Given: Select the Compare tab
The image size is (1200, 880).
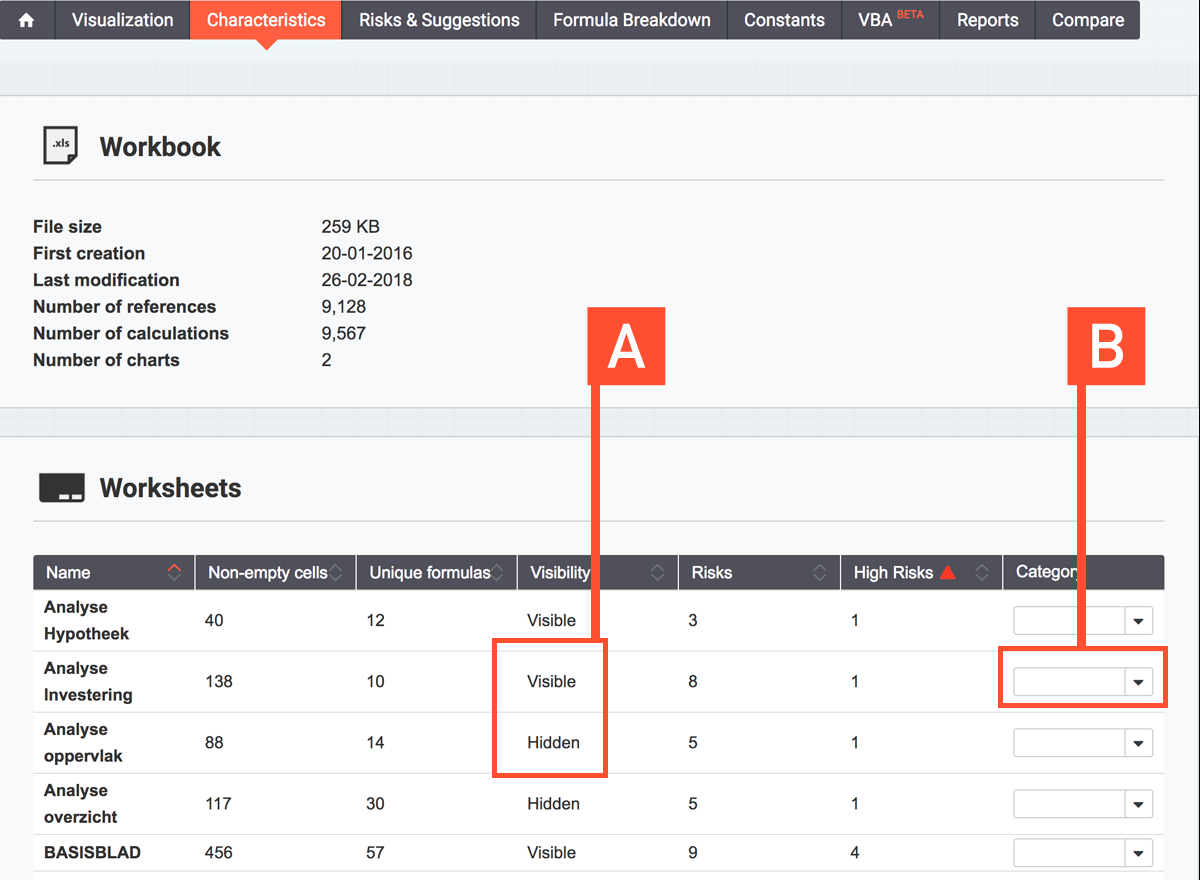Looking at the screenshot, I should point(1087,20).
